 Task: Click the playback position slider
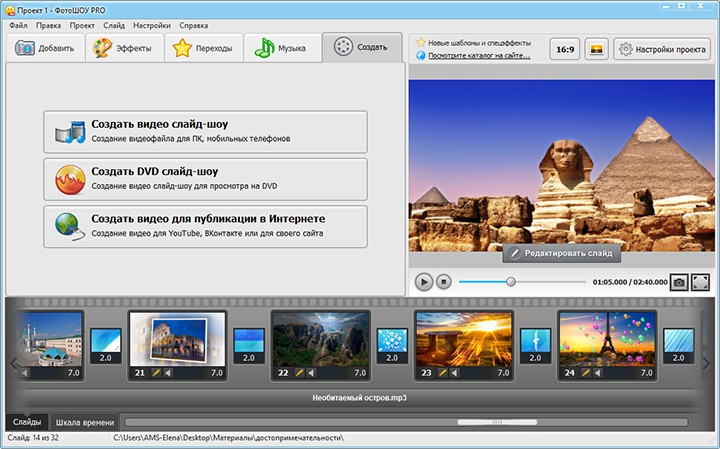pos(511,282)
